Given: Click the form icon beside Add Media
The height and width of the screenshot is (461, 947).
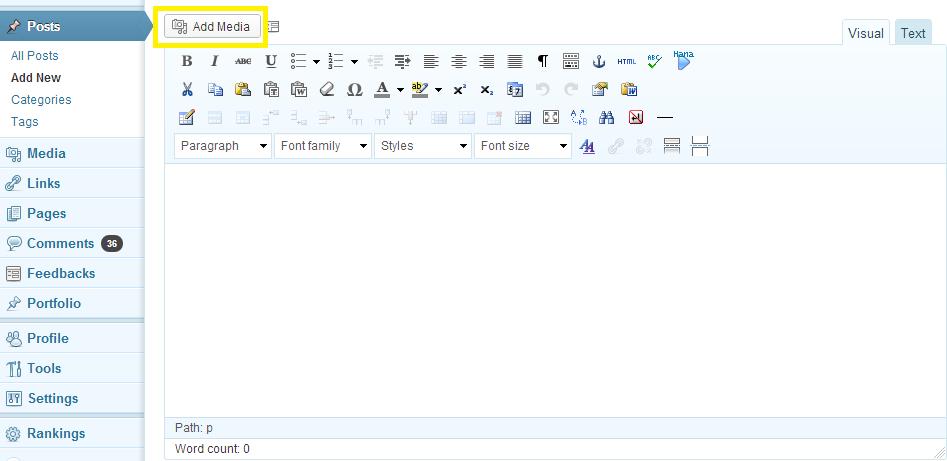Looking at the screenshot, I should (x=274, y=27).
